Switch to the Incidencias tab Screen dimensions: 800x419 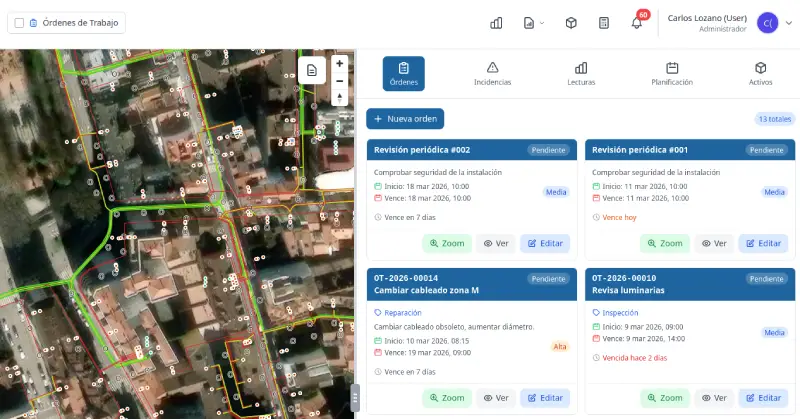coord(492,73)
